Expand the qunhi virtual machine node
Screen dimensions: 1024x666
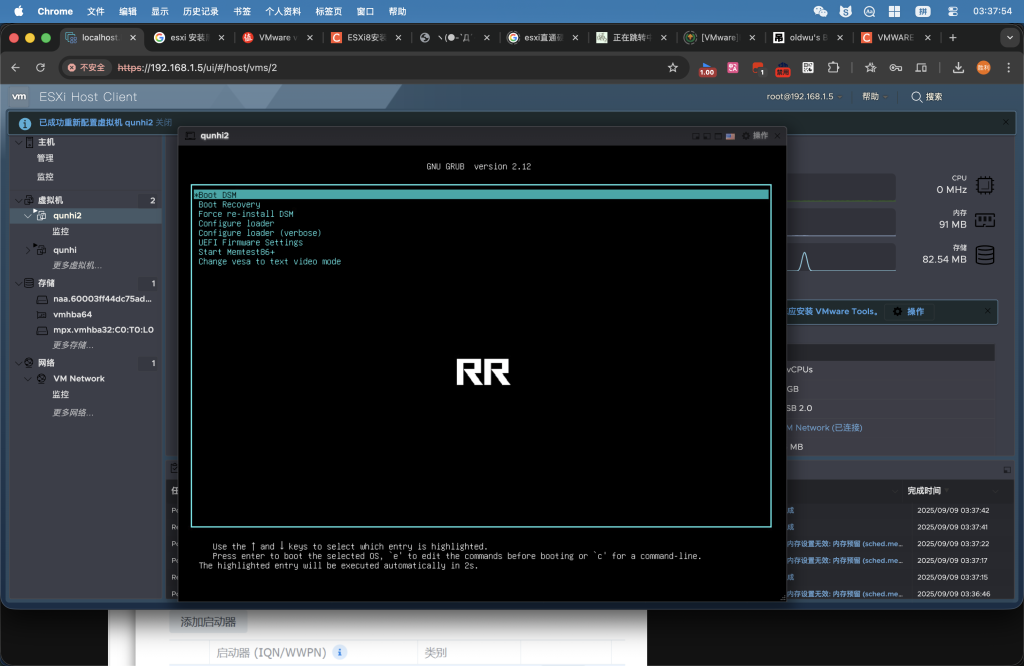(28, 250)
